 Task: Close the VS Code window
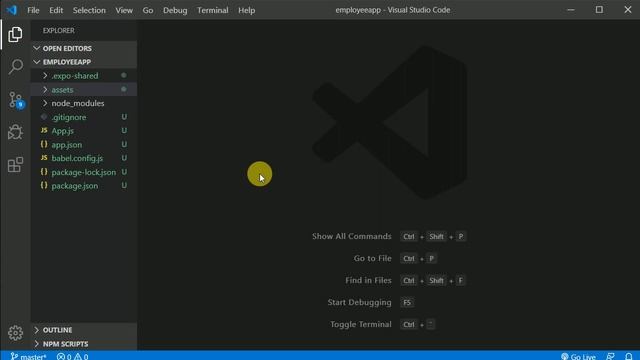click(628, 10)
